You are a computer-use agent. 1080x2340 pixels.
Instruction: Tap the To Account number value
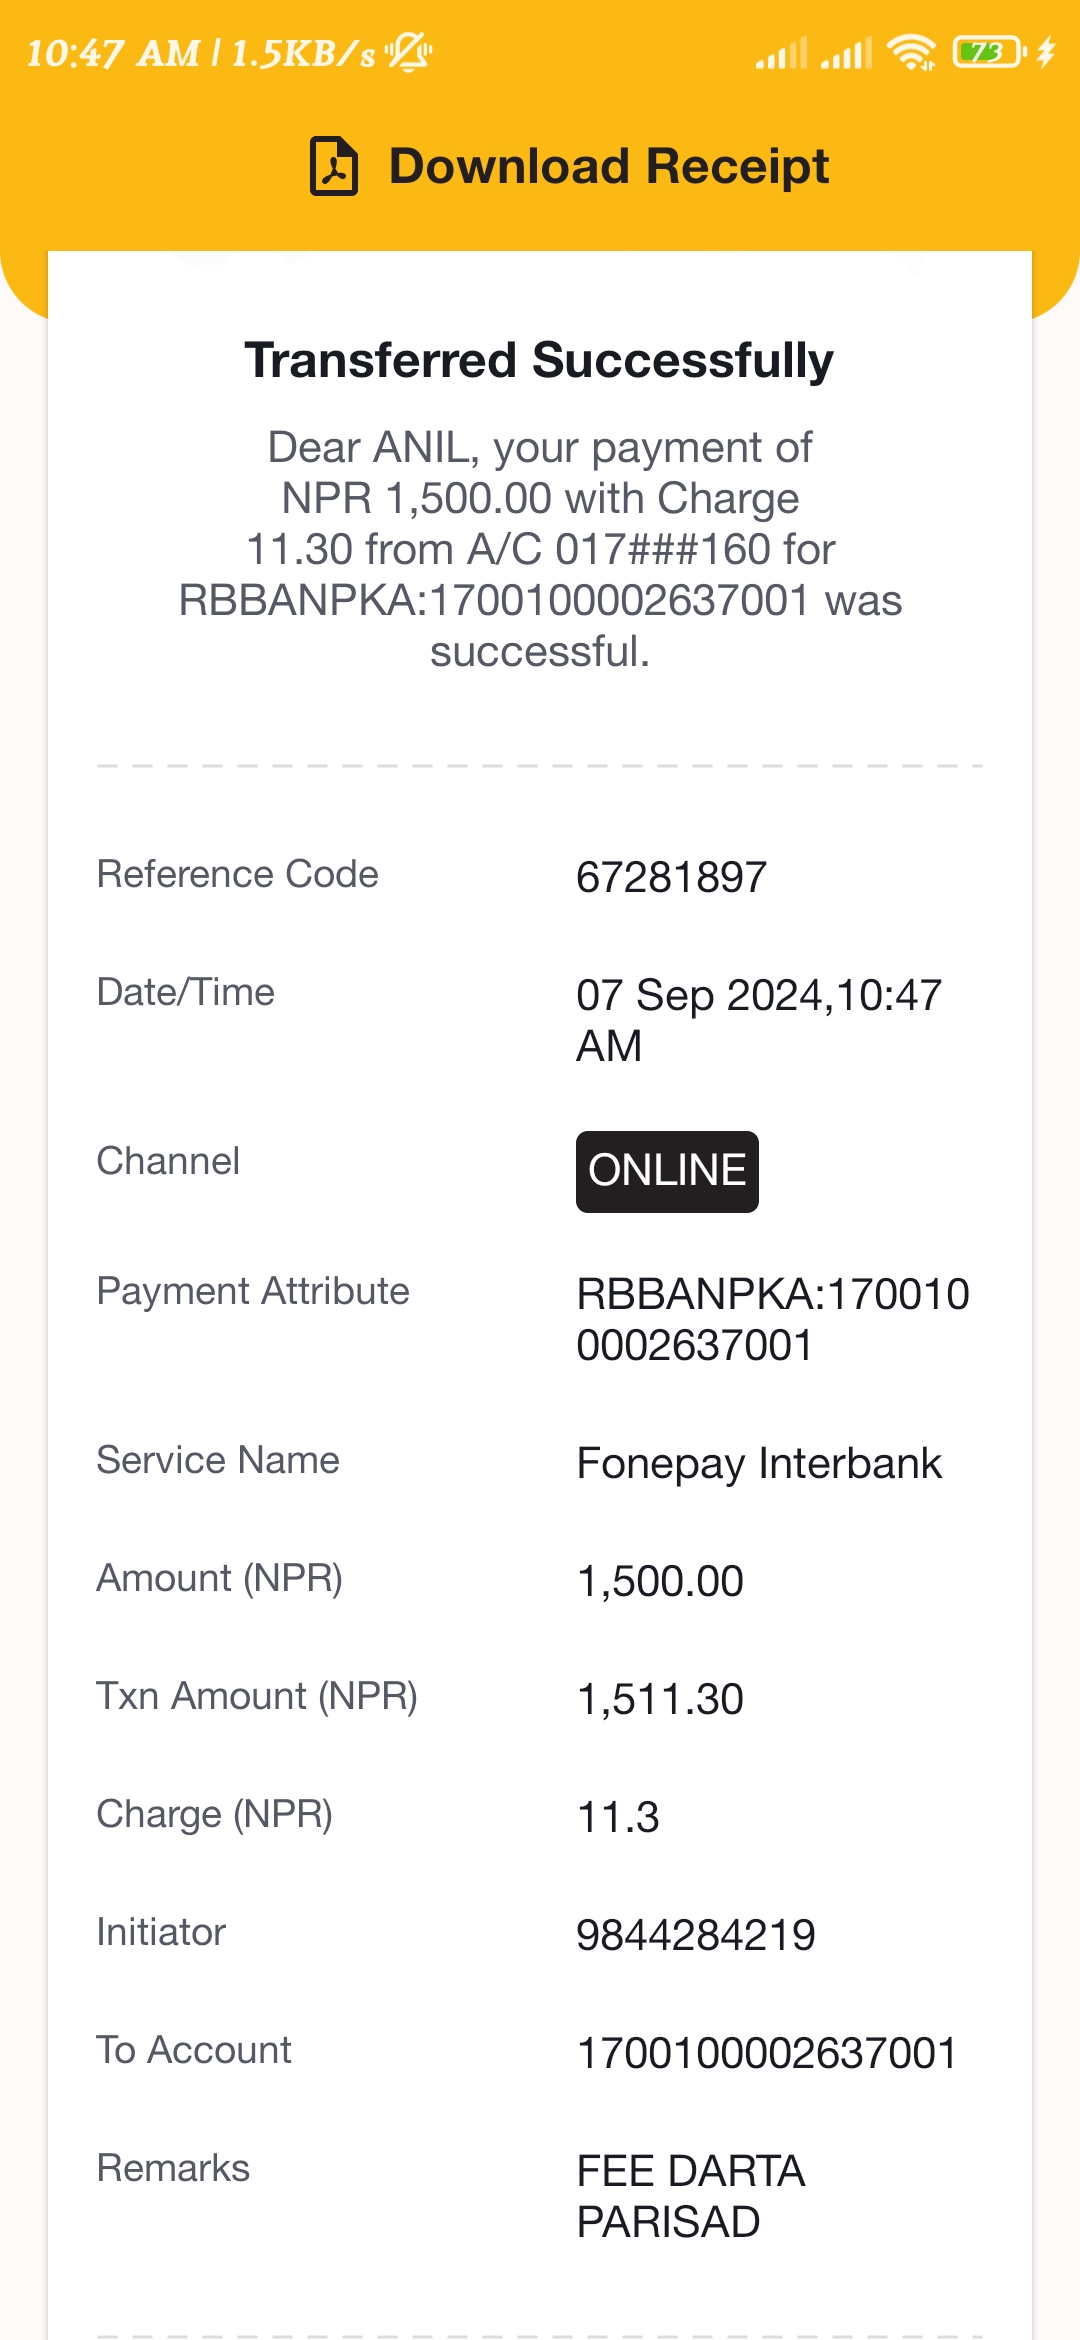[x=767, y=2053]
